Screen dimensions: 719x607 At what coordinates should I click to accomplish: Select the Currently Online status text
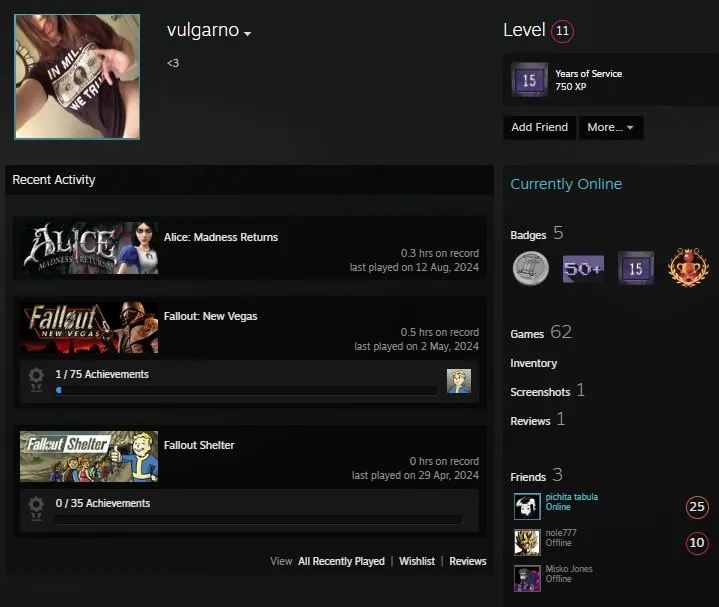(x=566, y=184)
